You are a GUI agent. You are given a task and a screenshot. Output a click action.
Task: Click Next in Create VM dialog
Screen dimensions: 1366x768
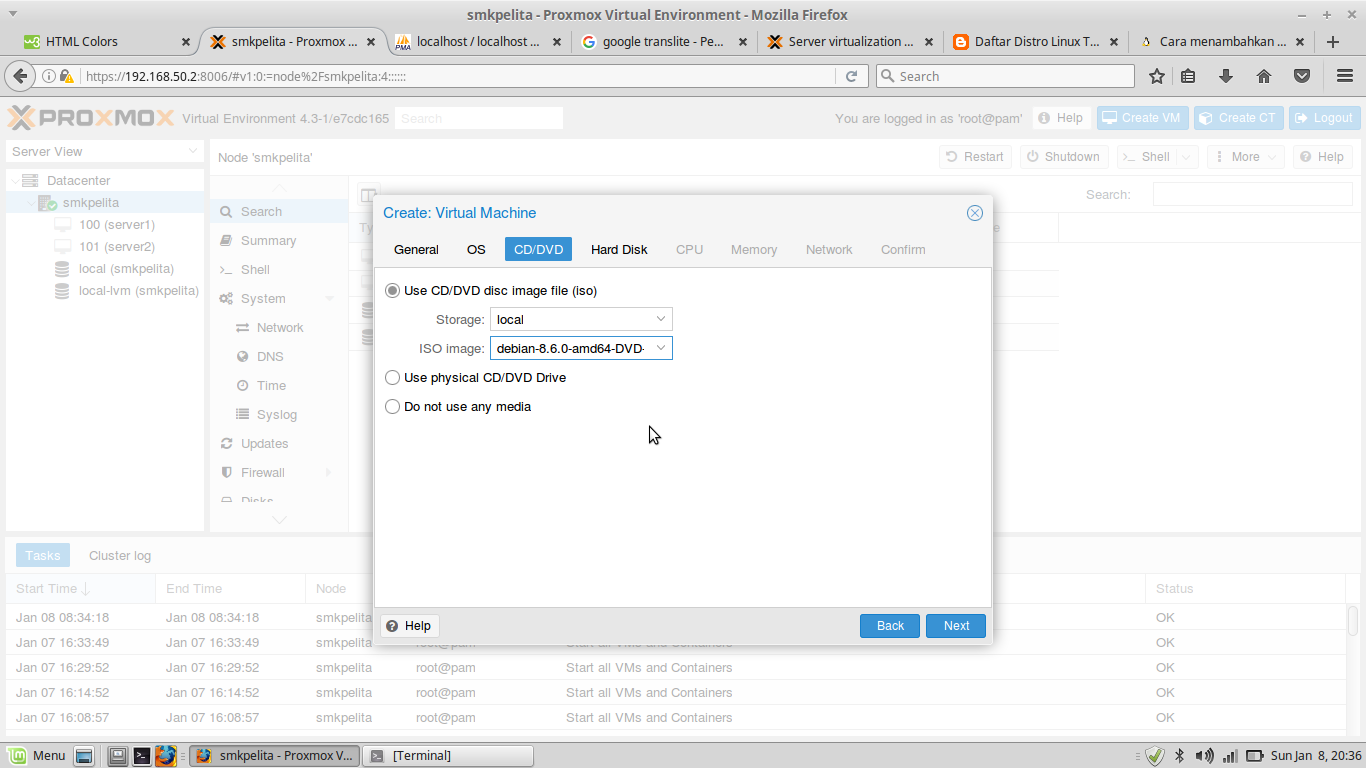[x=956, y=626]
